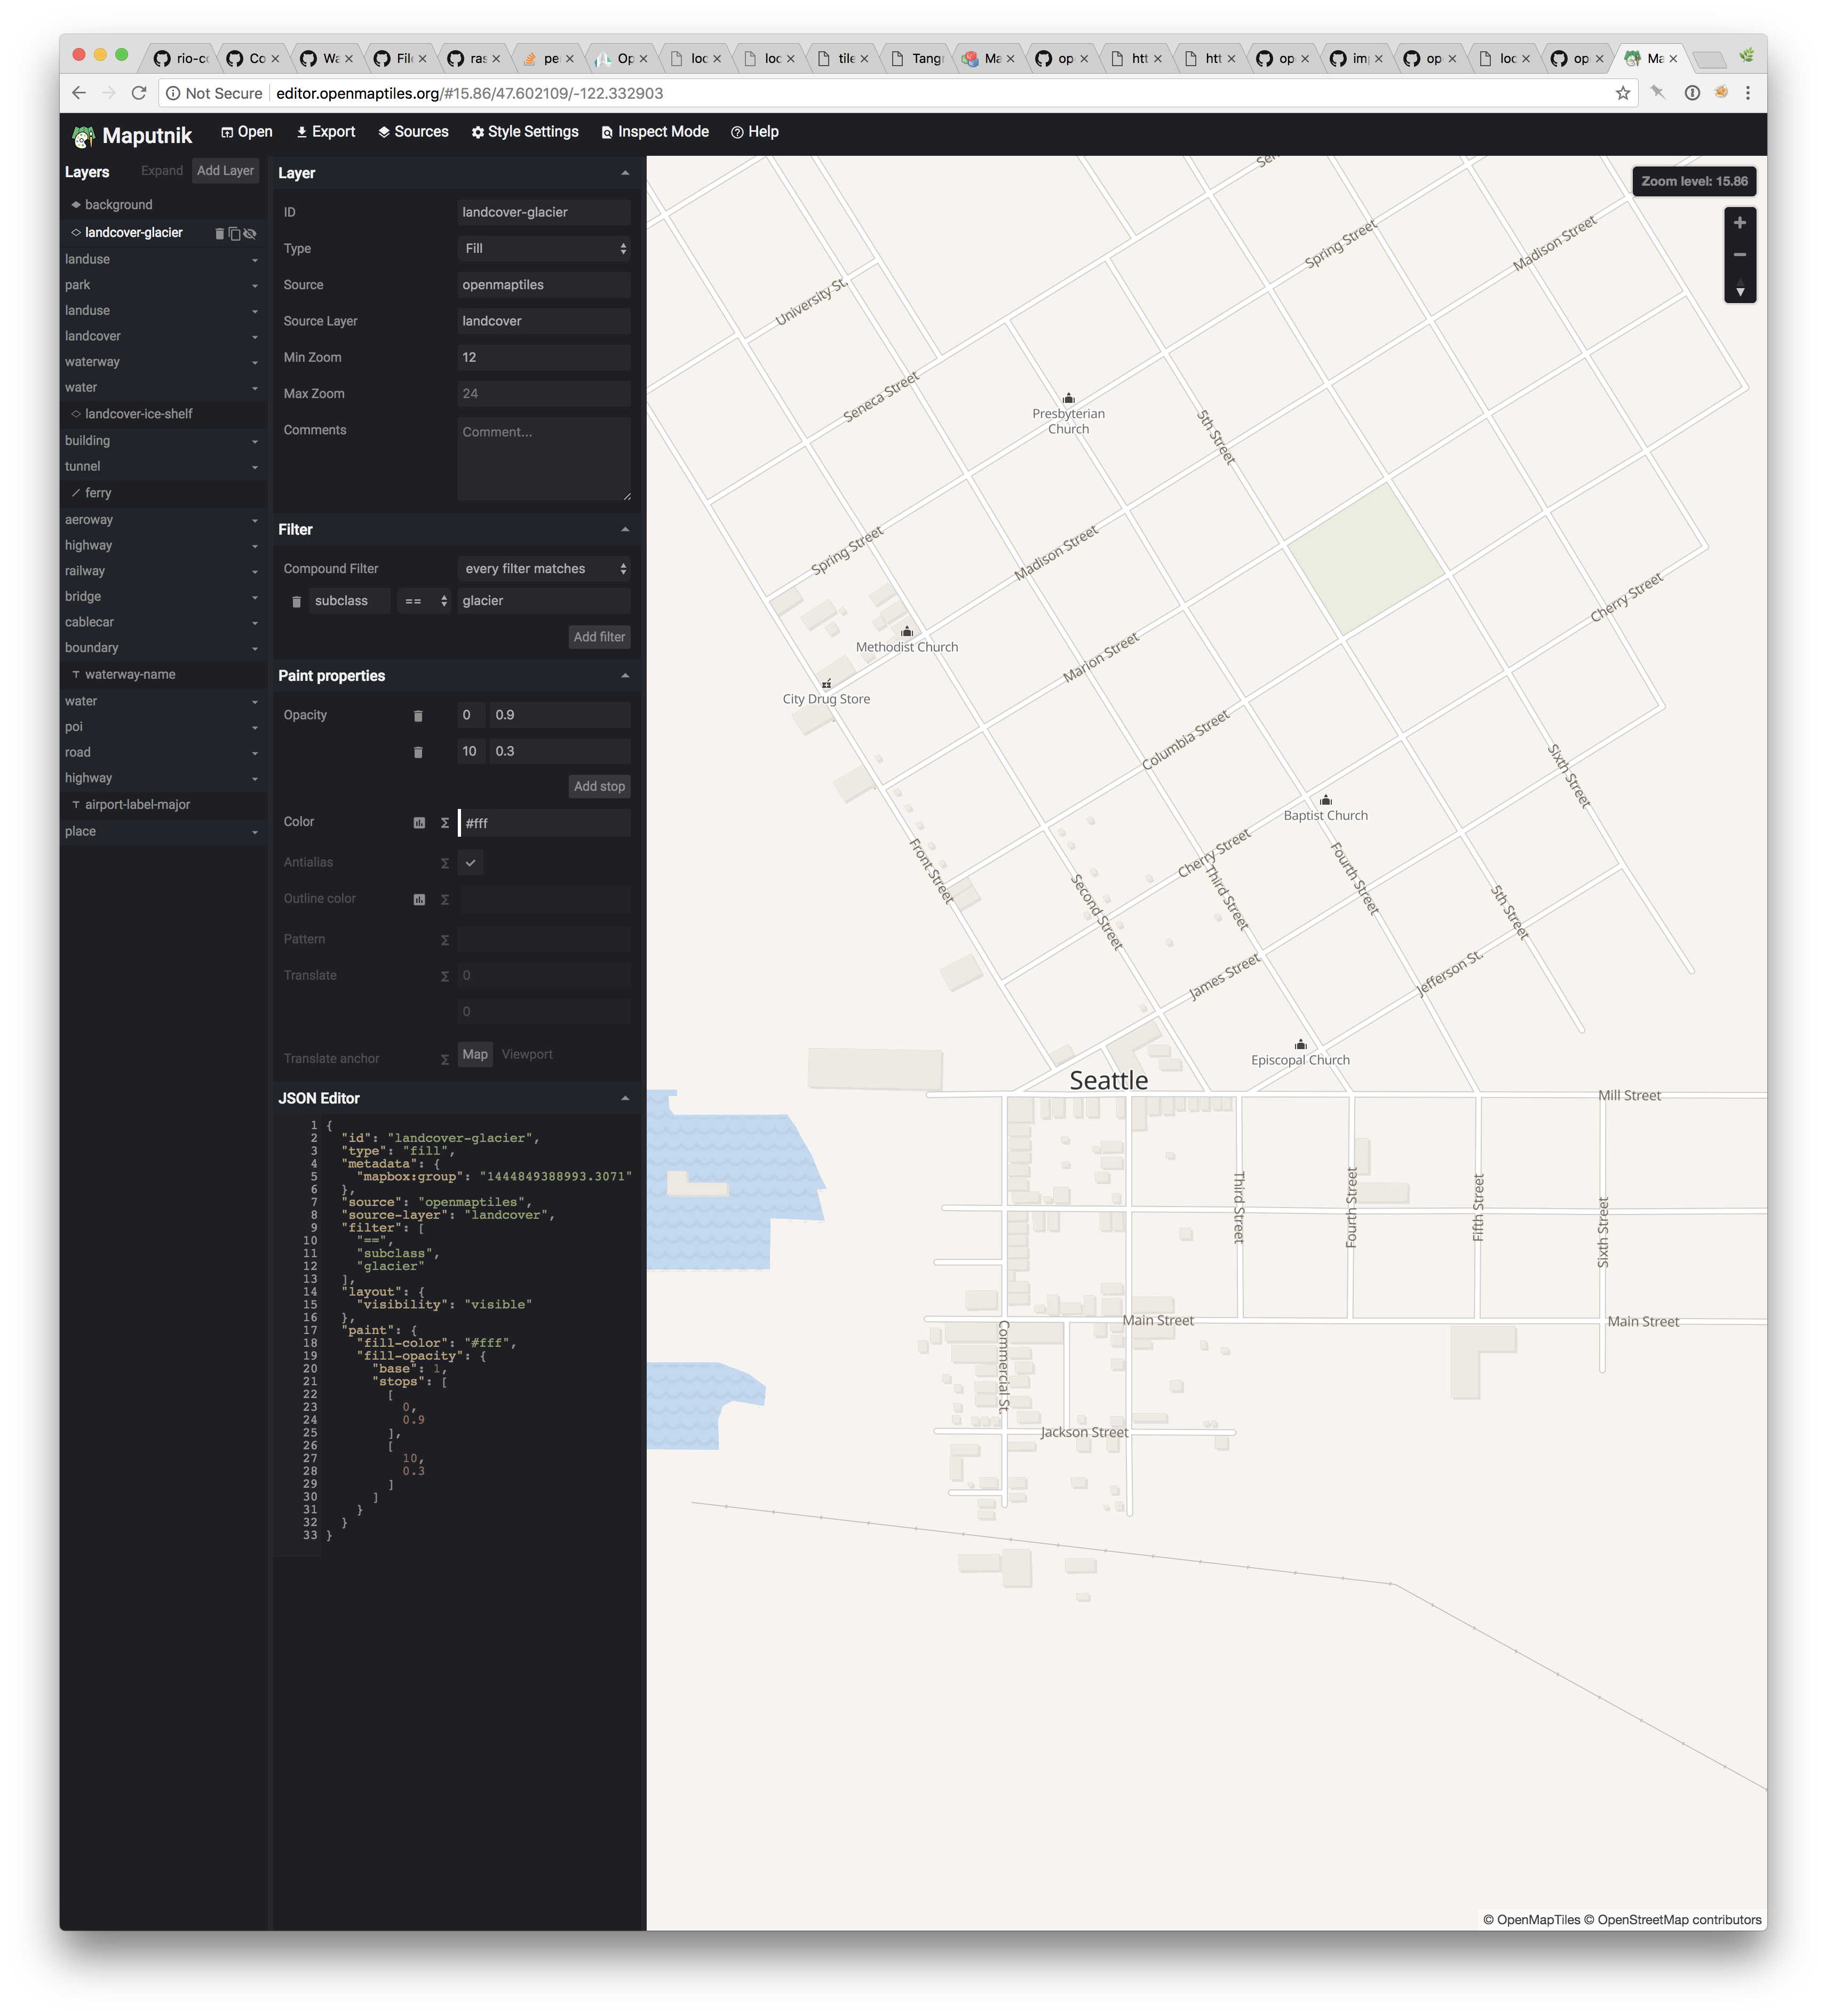Enter Inspect Mode from the top bar
The height and width of the screenshot is (2016, 1827).
coord(655,131)
